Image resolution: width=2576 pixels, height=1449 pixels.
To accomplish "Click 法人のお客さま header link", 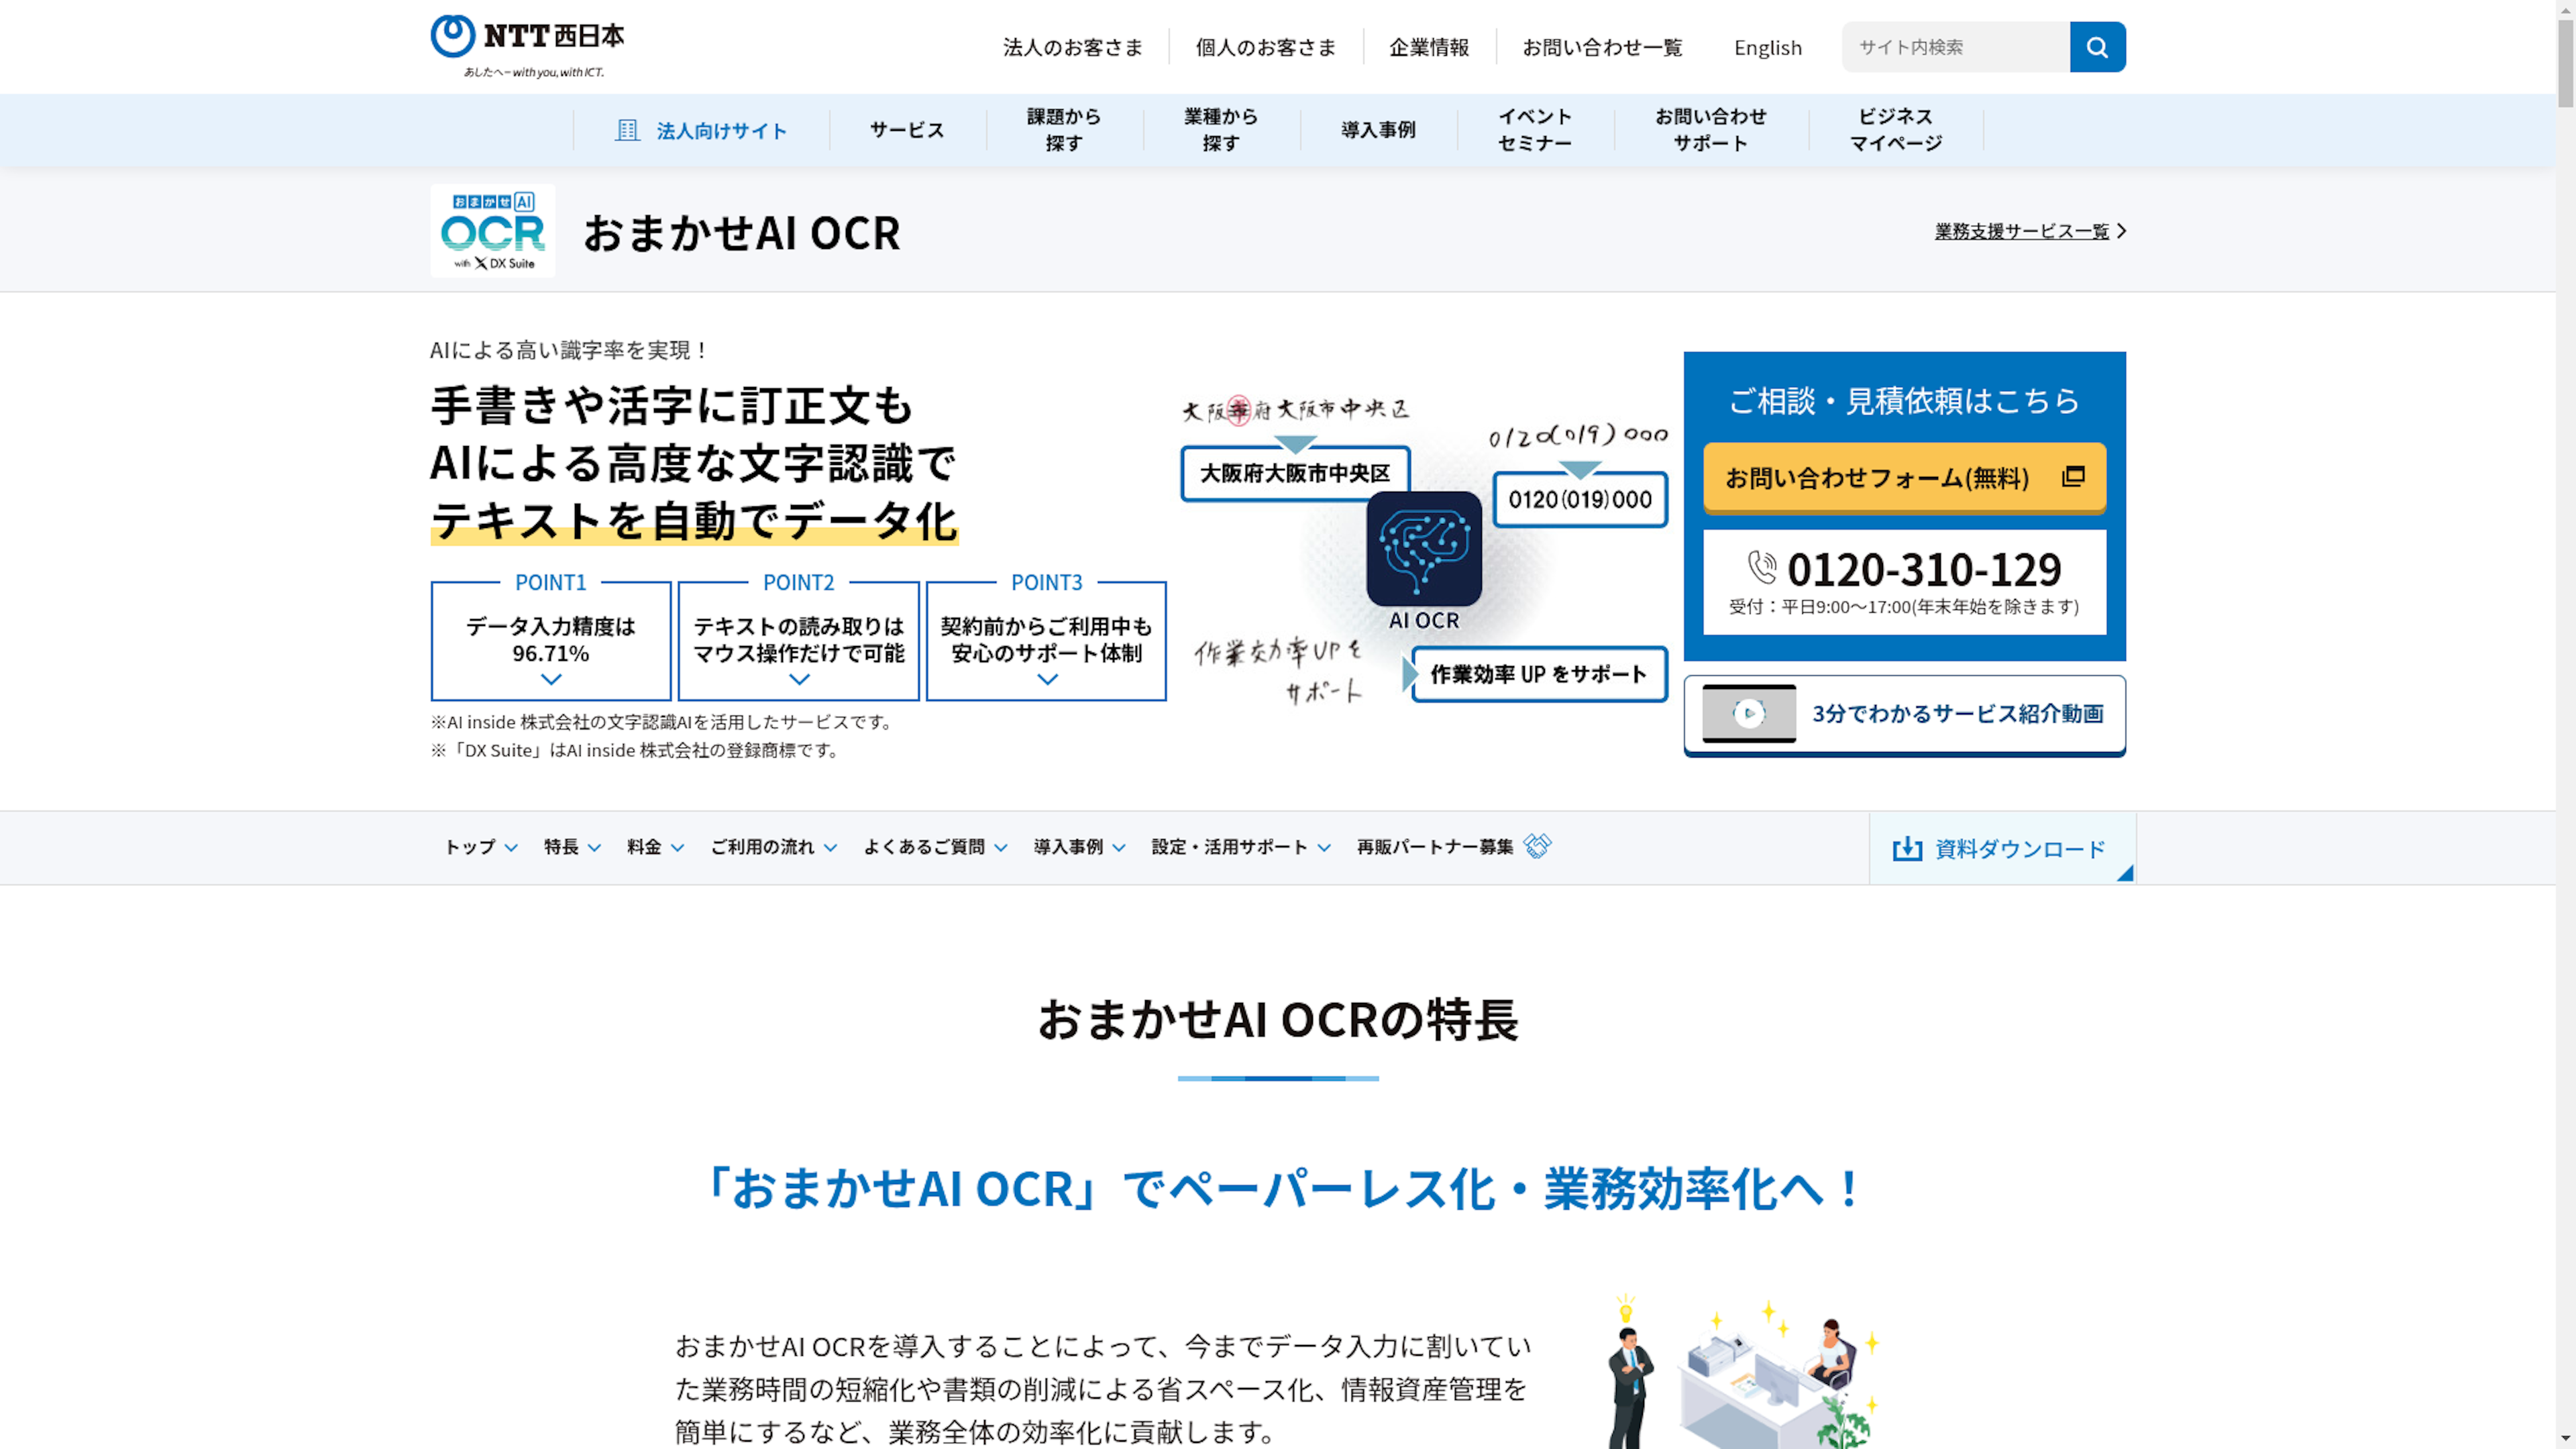I will tap(1072, 47).
